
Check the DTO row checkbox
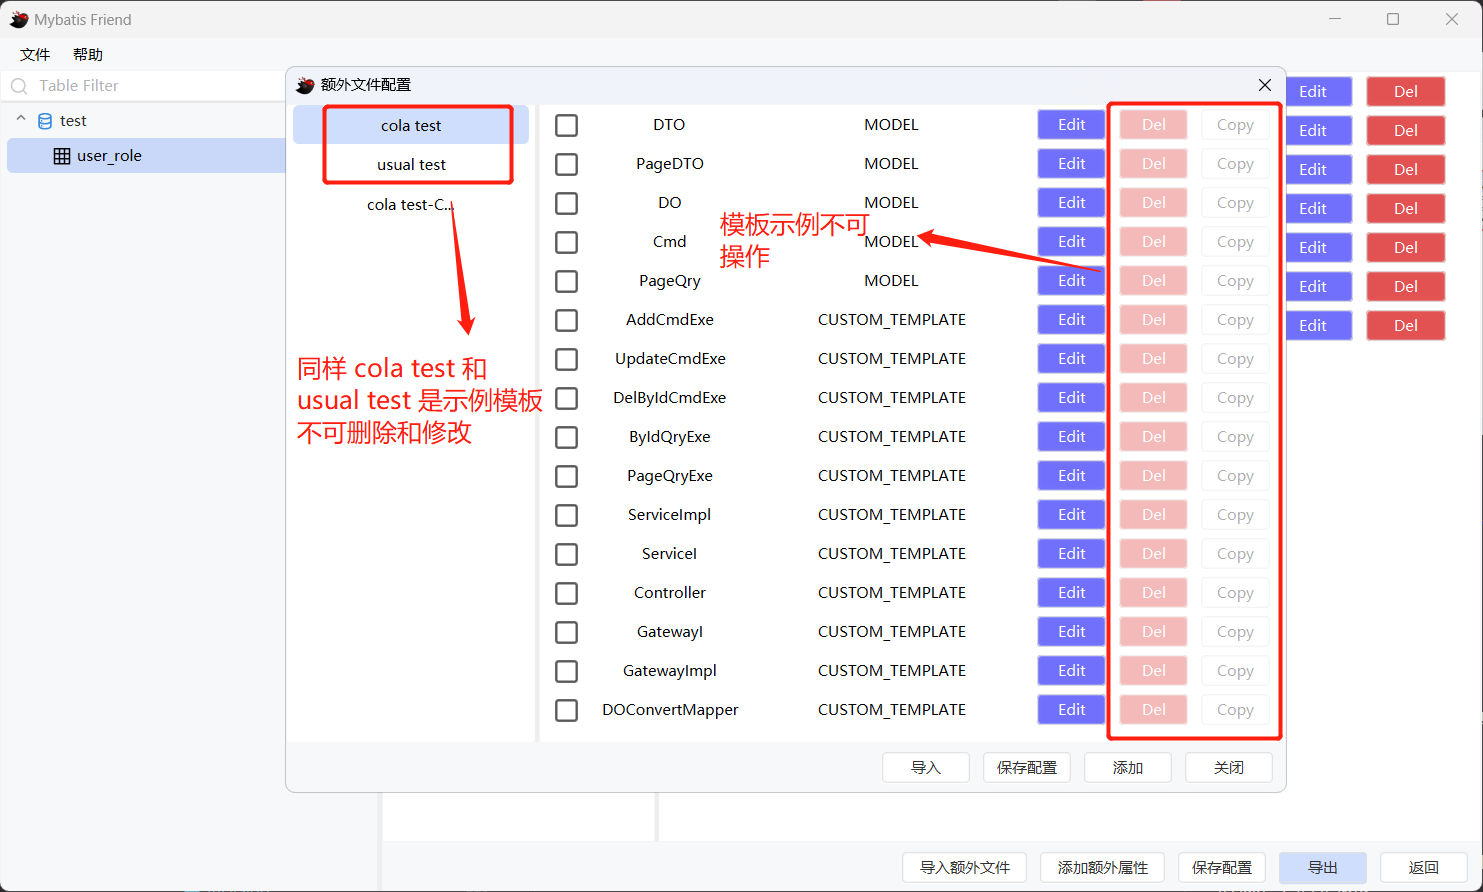566,125
